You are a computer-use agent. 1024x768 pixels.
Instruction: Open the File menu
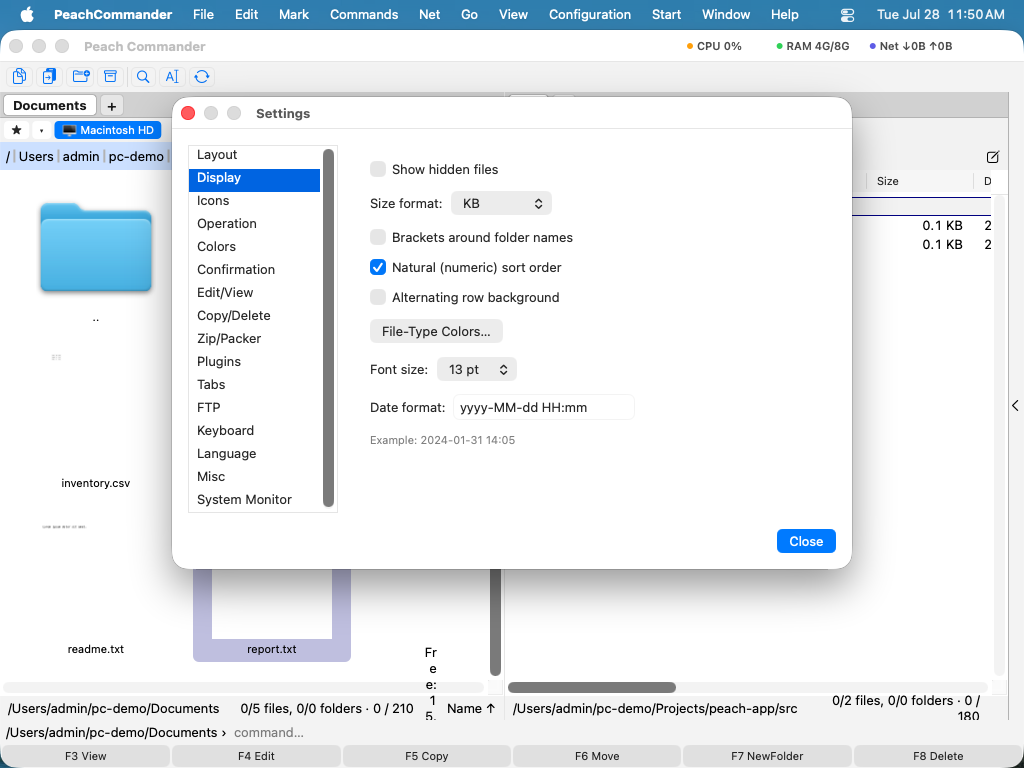203,14
